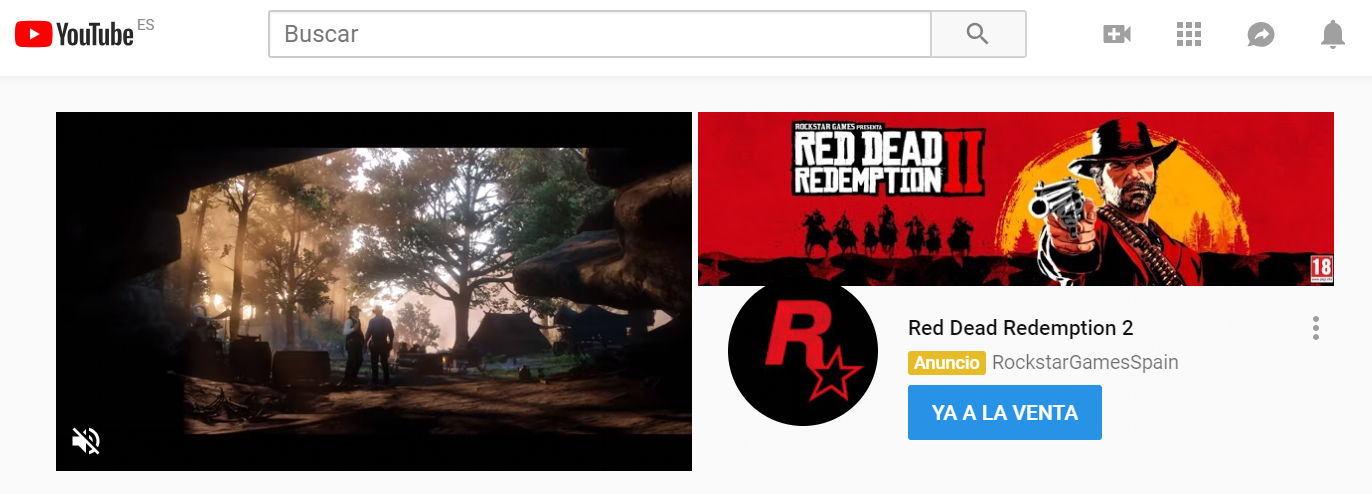
Task: Open the ad options three-dot menu
Action: [x=1316, y=328]
